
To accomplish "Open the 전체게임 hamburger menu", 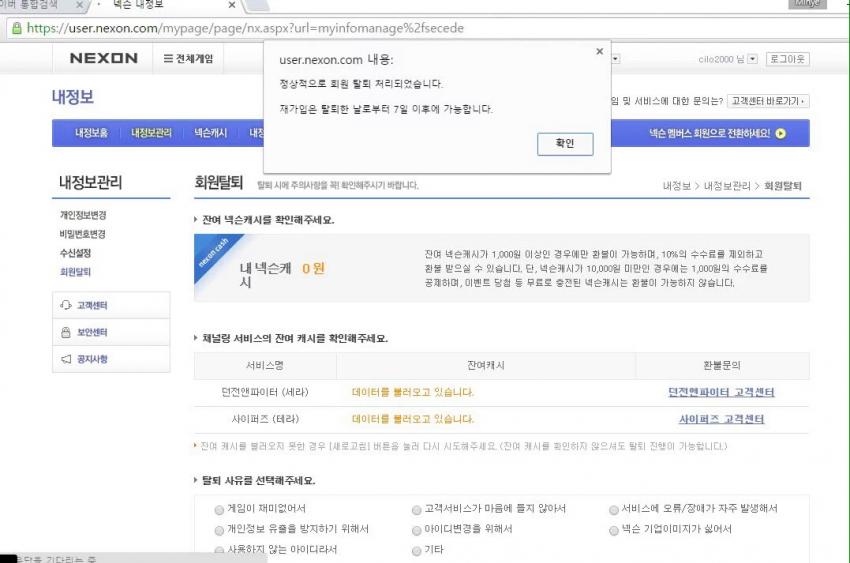I will click(170, 59).
